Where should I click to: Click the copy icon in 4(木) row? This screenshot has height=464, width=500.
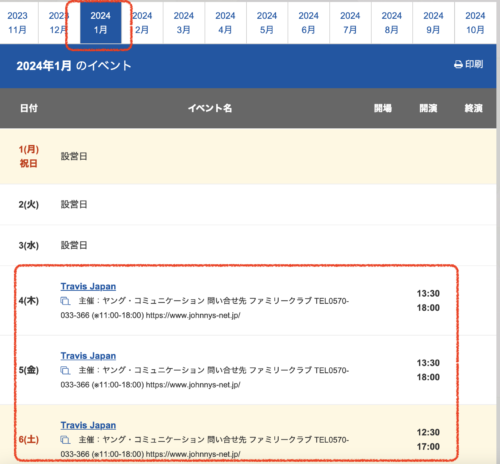(65, 301)
